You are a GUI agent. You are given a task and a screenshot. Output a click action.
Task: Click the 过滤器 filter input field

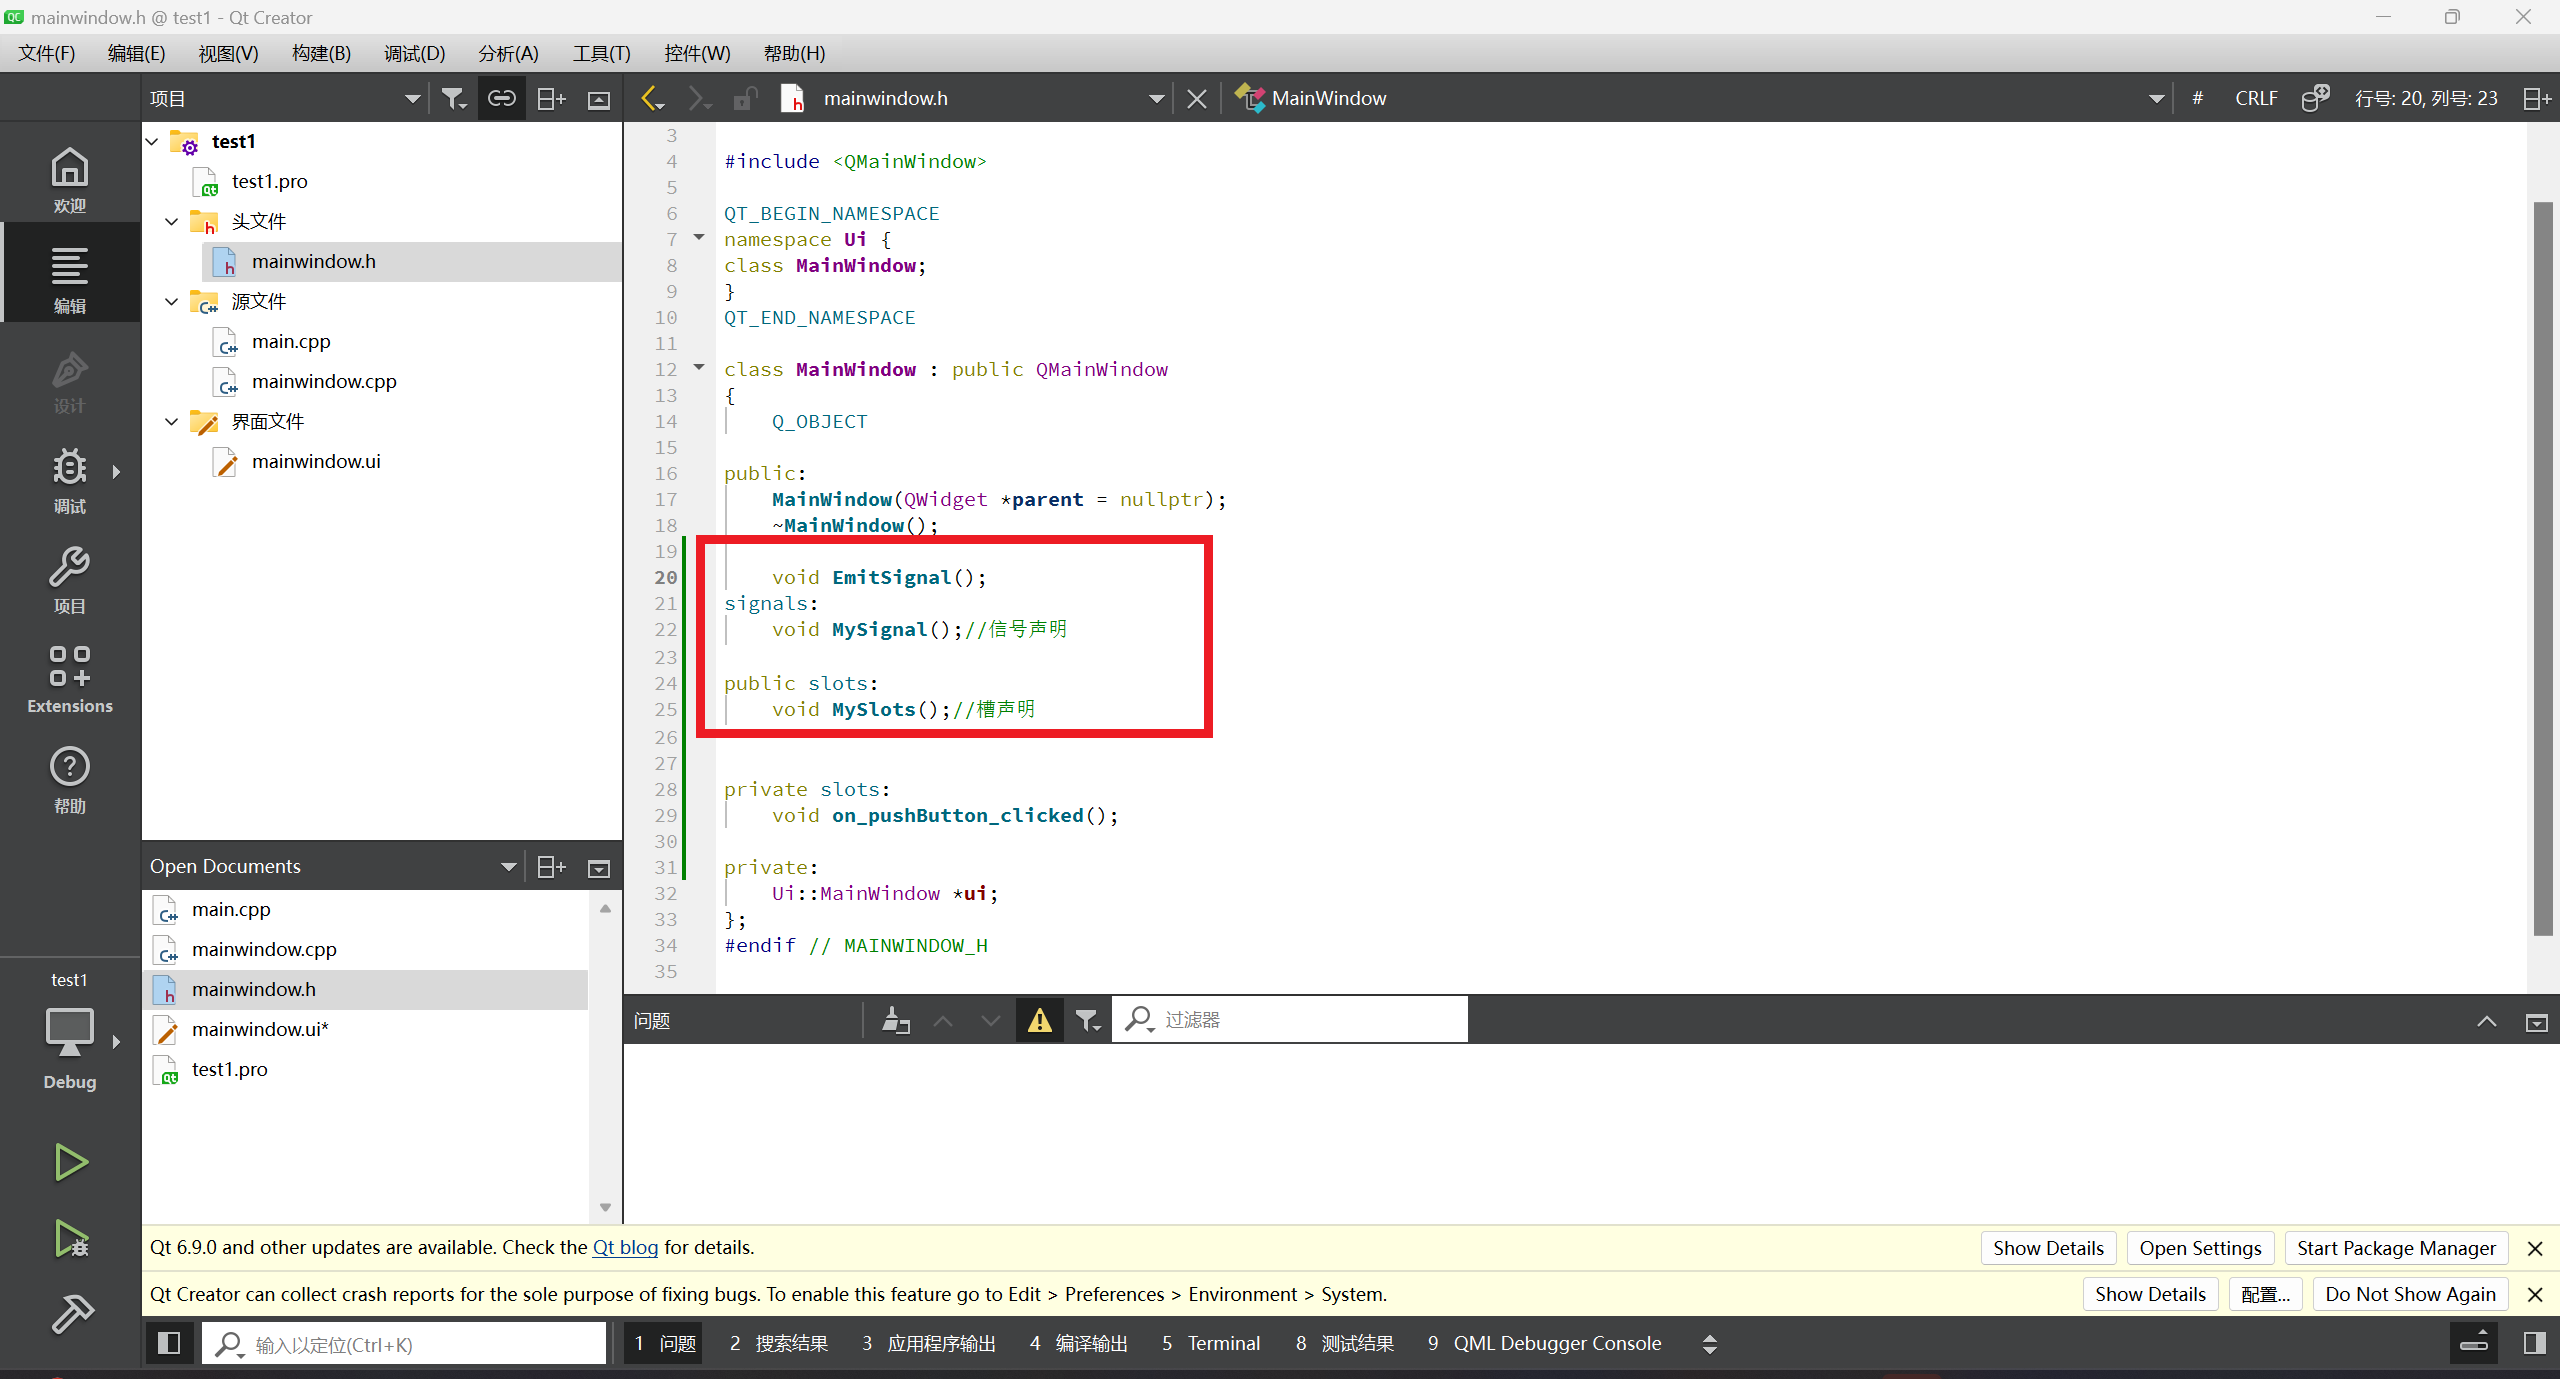click(x=1300, y=1020)
